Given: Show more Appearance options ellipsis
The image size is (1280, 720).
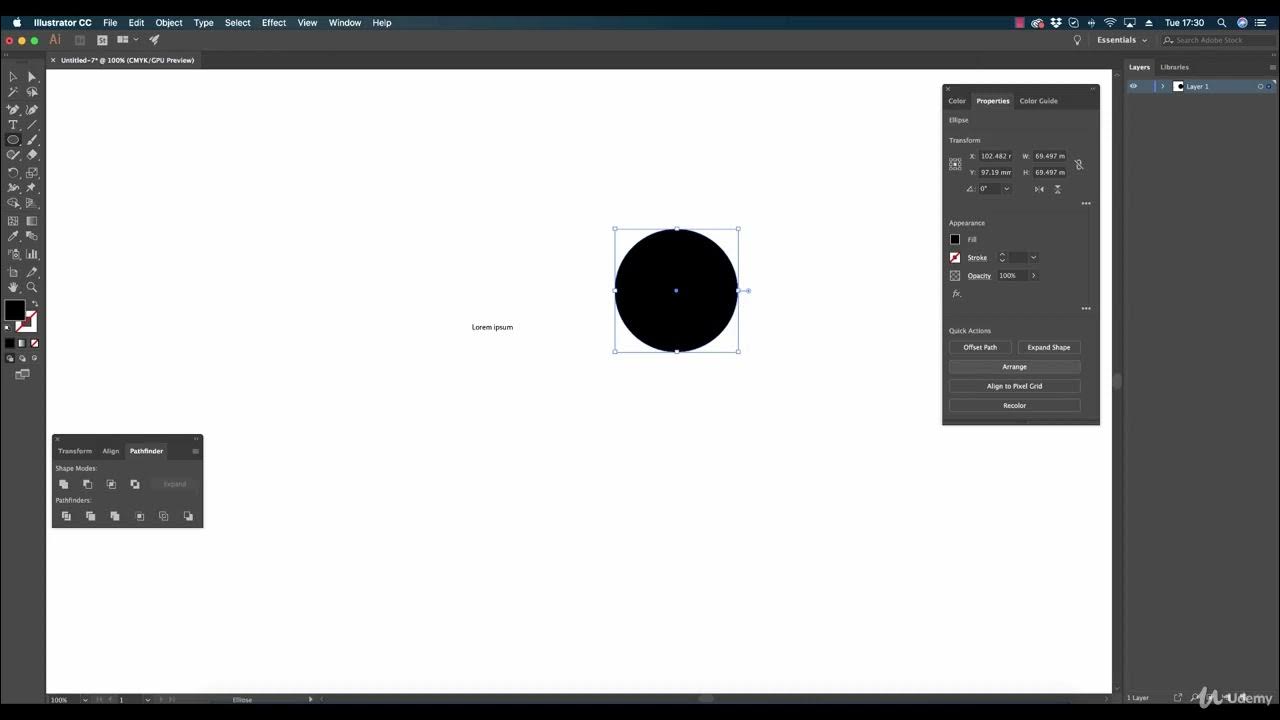Looking at the screenshot, I should pos(1086,309).
